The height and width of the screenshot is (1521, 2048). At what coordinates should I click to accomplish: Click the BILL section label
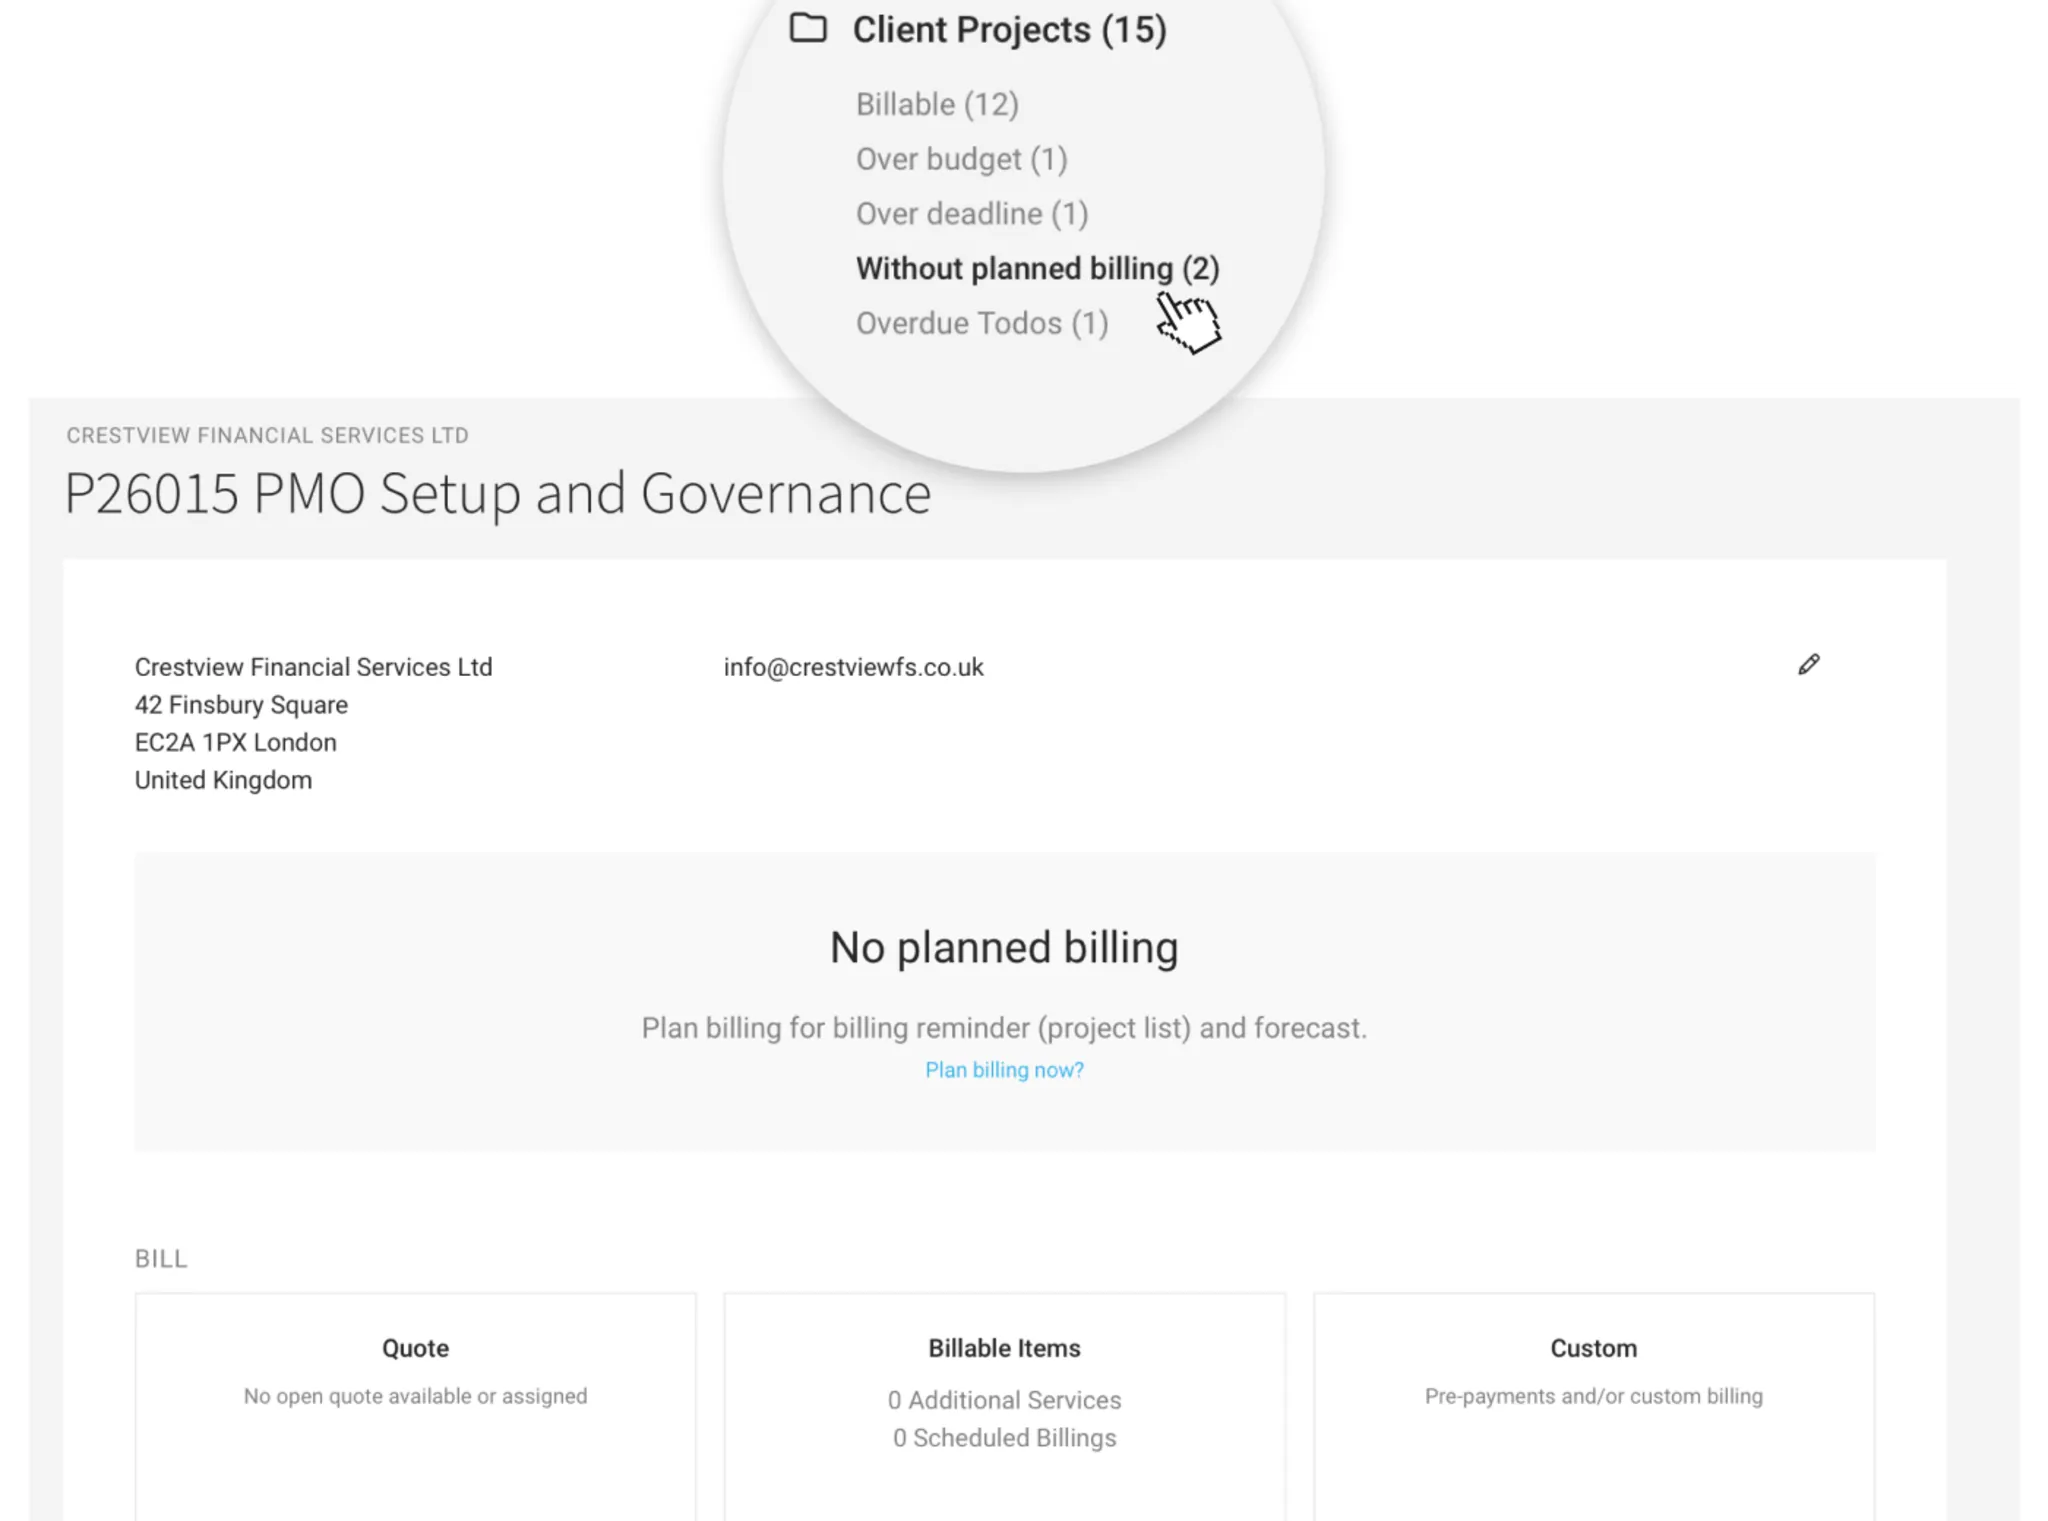tap(161, 1258)
